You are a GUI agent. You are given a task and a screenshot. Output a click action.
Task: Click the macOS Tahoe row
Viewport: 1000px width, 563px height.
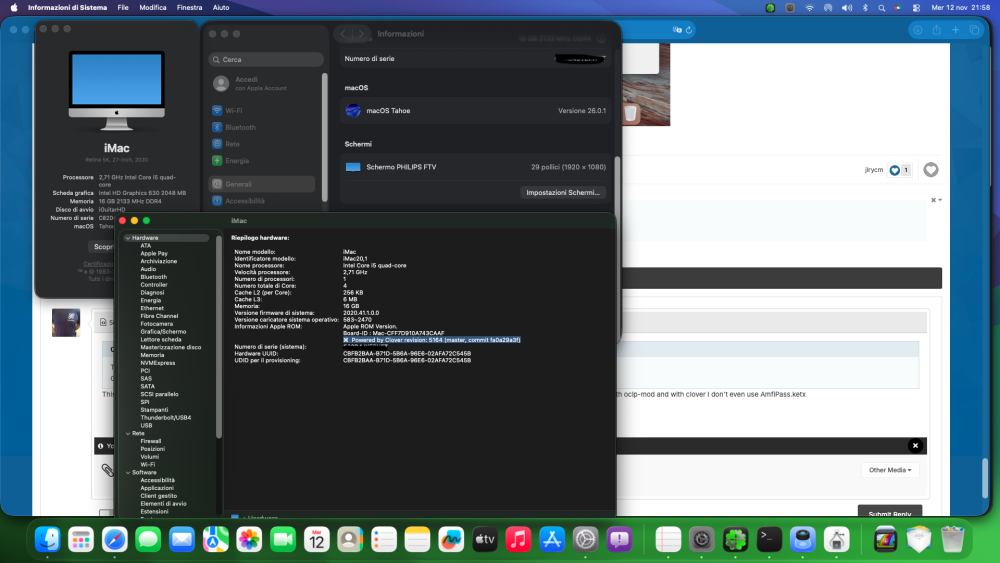click(475, 110)
